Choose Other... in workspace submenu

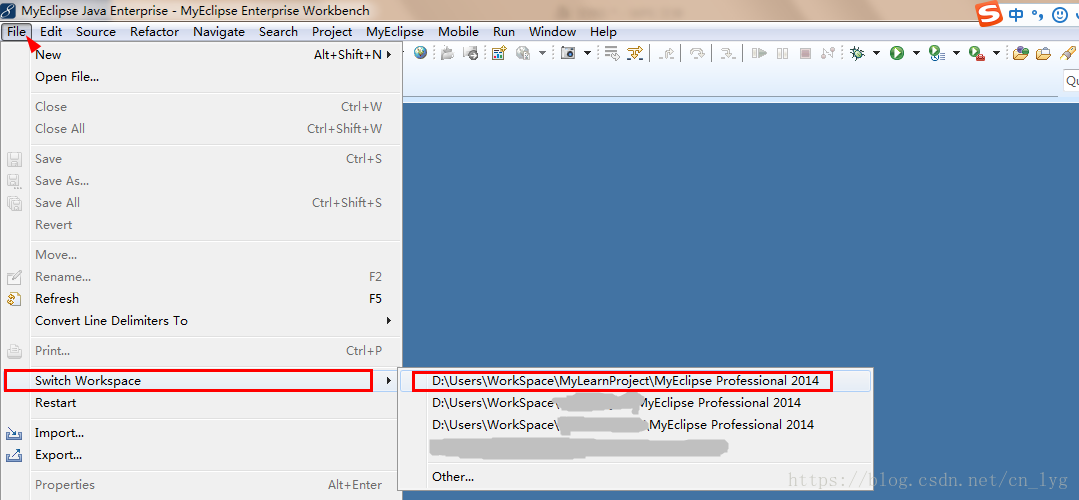click(636, 477)
